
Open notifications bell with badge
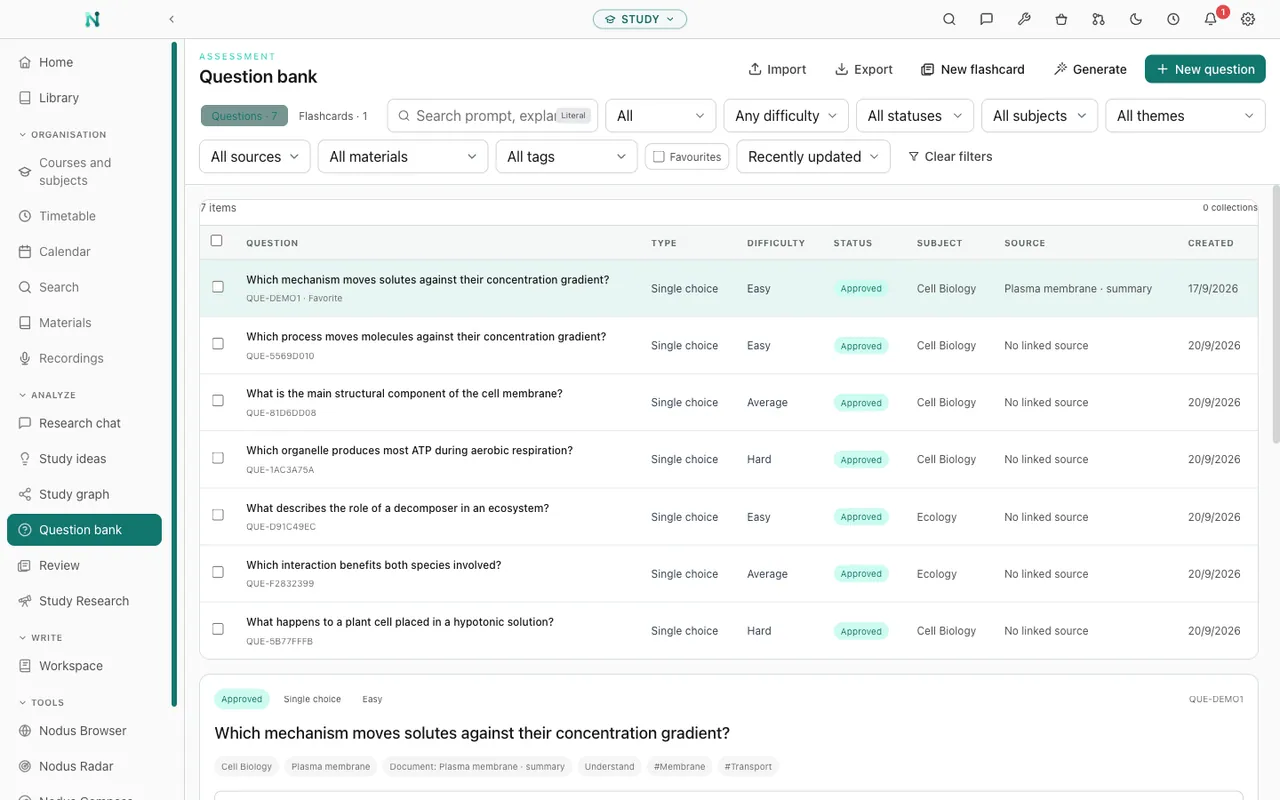1211,19
